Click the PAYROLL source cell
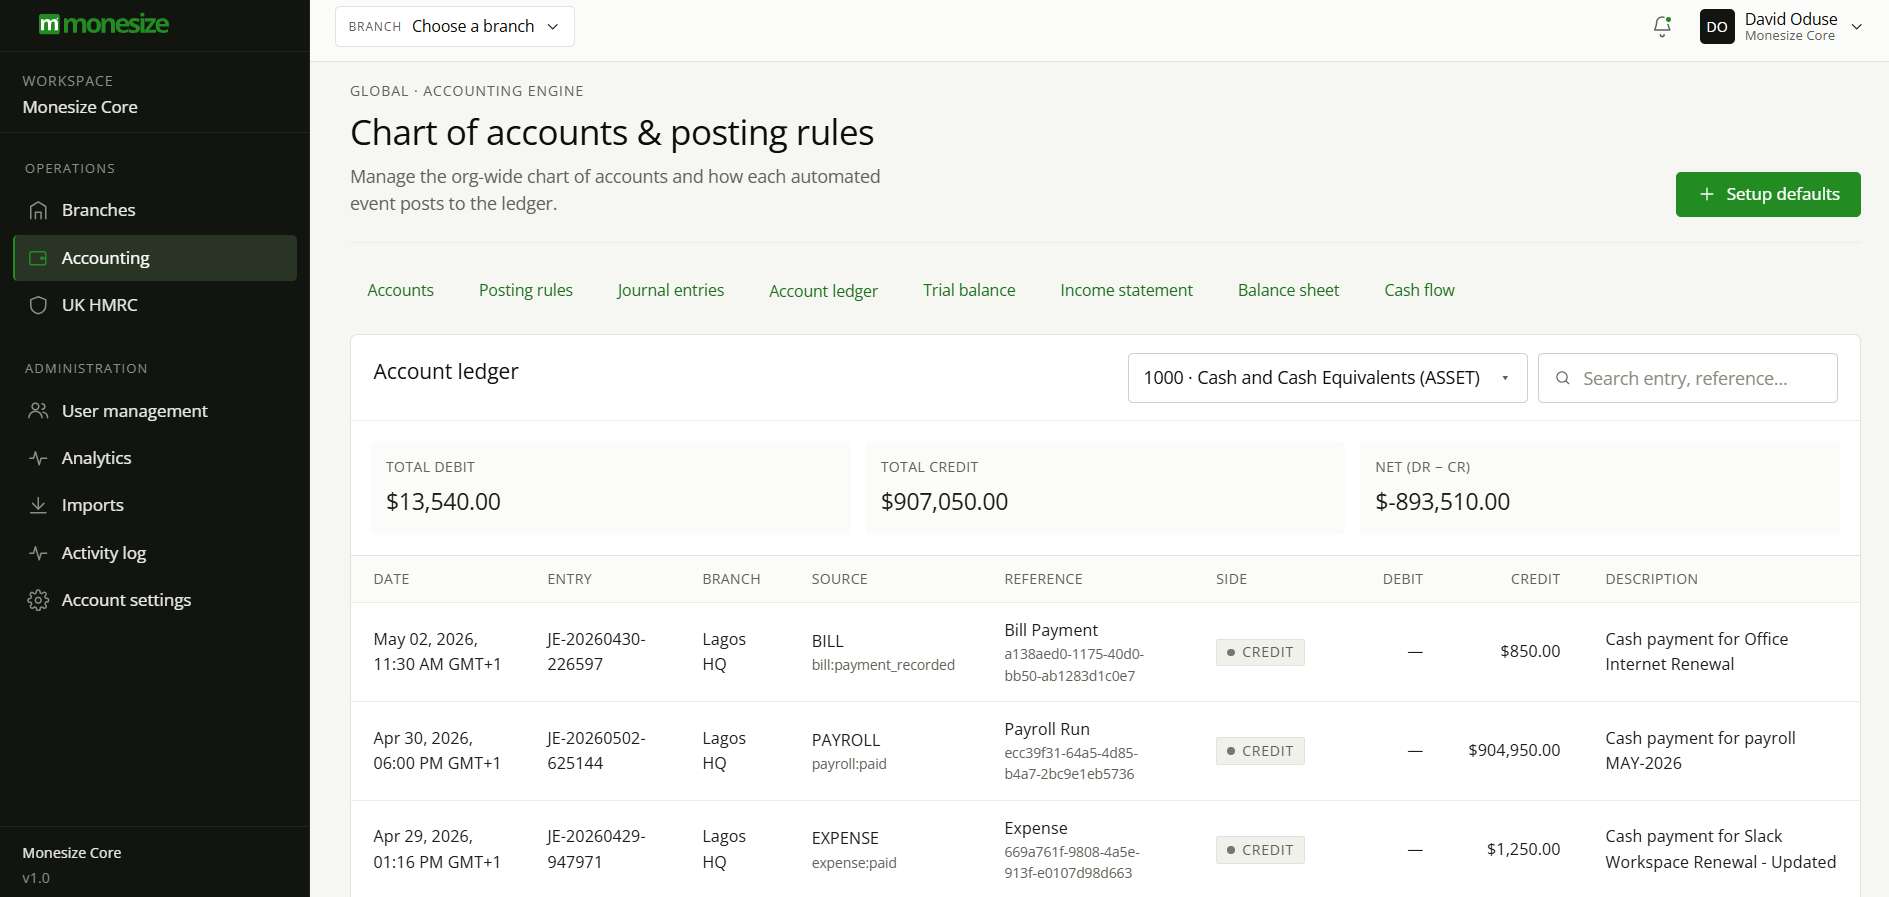The image size is (1889, 897). coord(849,751)
